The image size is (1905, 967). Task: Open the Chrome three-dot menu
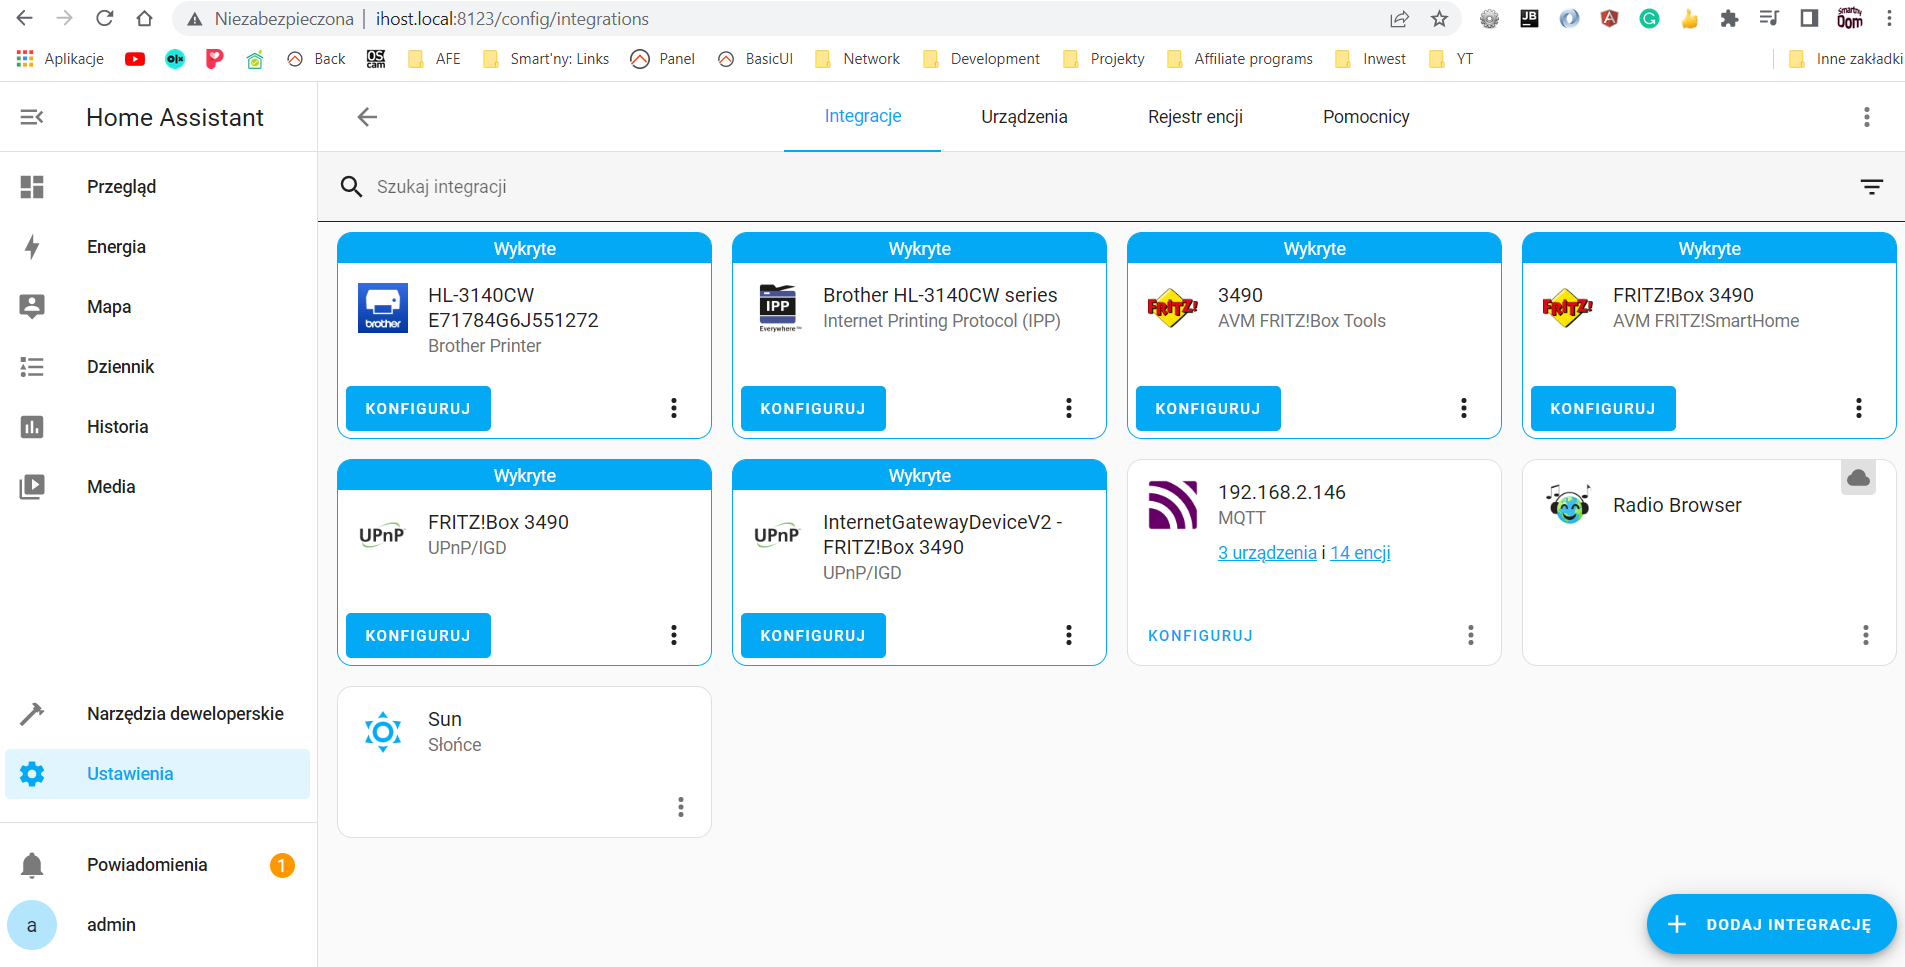1888,18
